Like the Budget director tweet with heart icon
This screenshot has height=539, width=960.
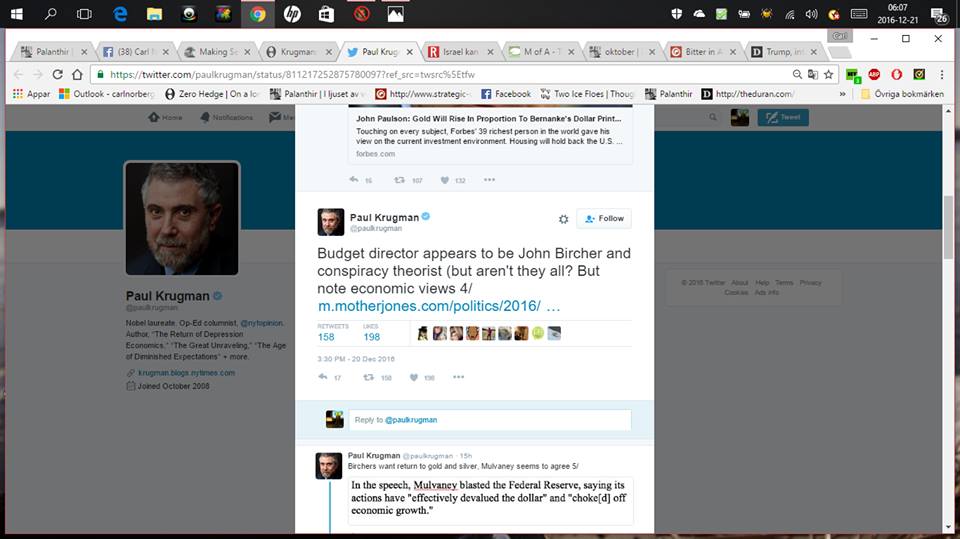[415, 377]
